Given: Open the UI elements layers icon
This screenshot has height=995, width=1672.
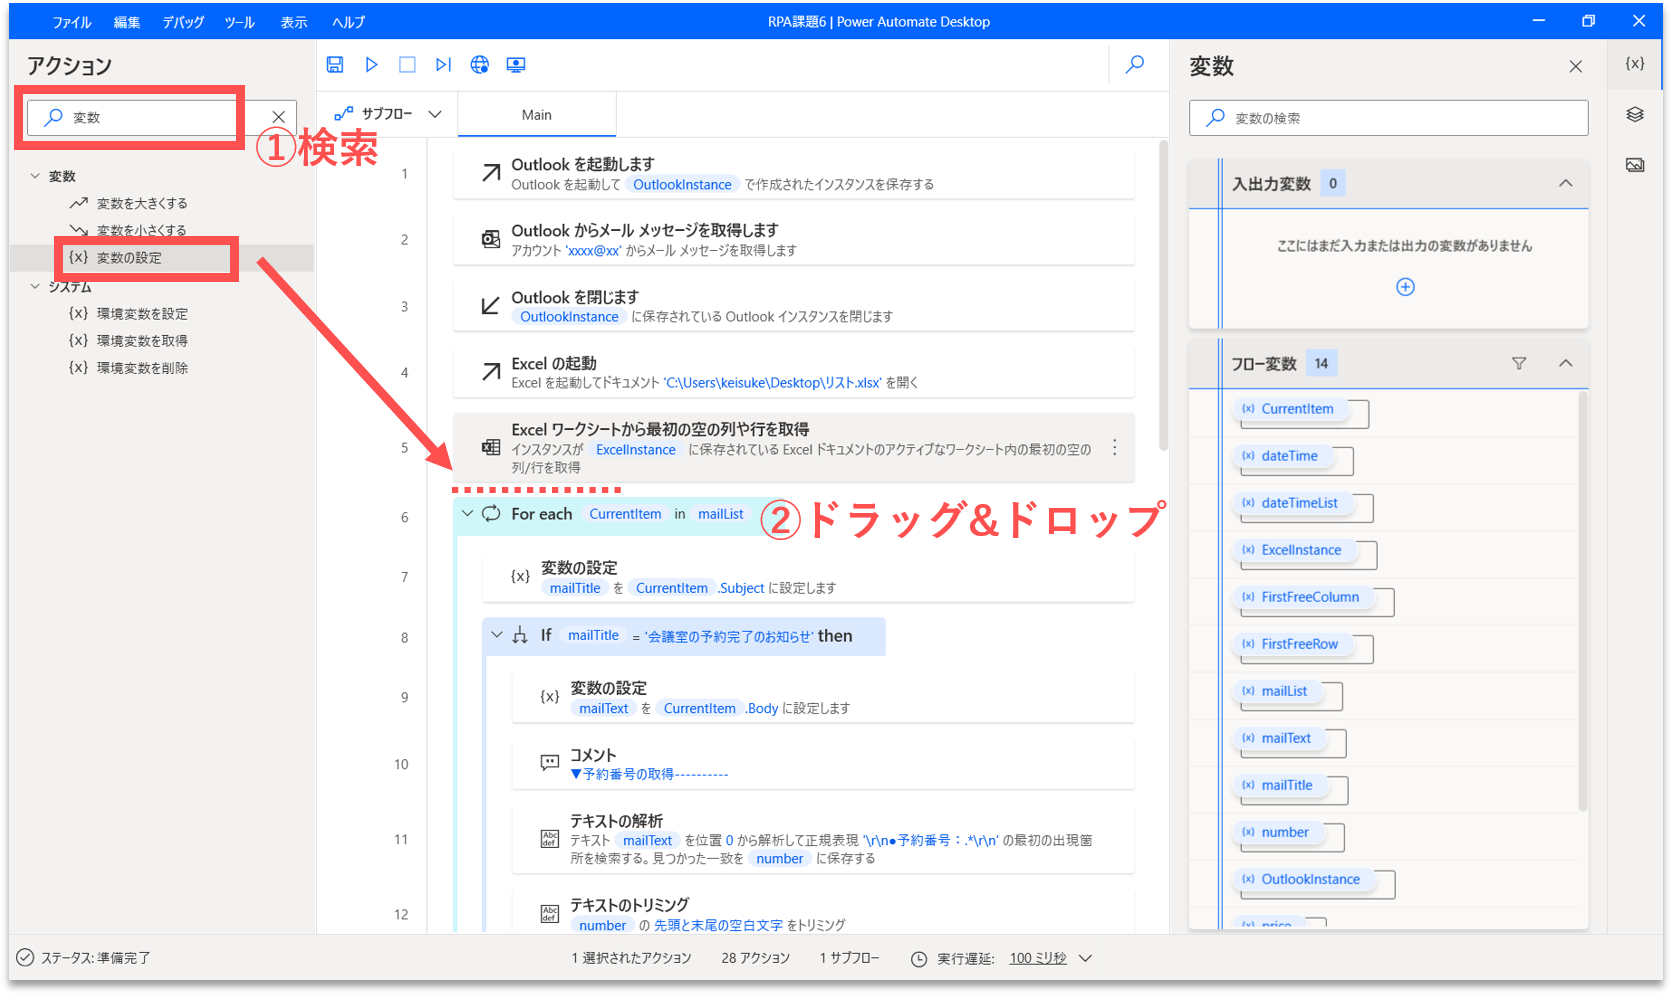Looking at the screenshot, I should click(x=1635, y=115).
